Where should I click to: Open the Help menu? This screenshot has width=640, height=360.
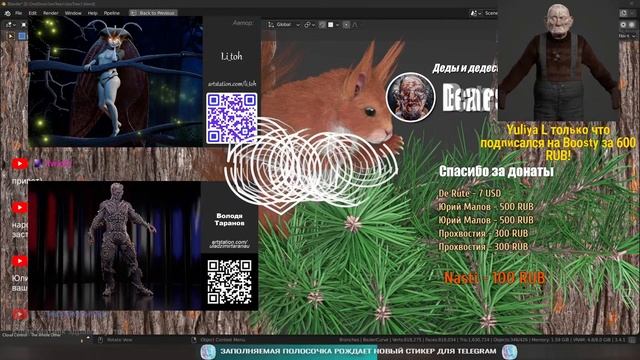coord(93,13)
